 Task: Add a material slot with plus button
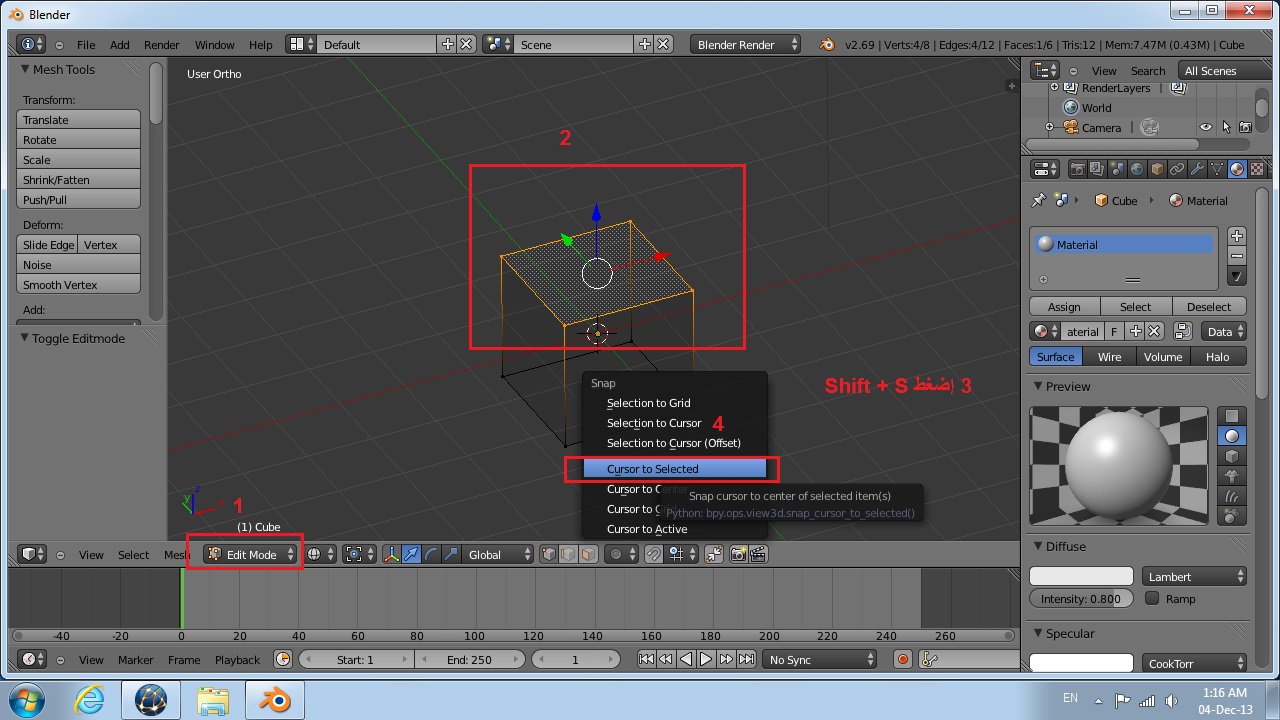point(1237,236)
